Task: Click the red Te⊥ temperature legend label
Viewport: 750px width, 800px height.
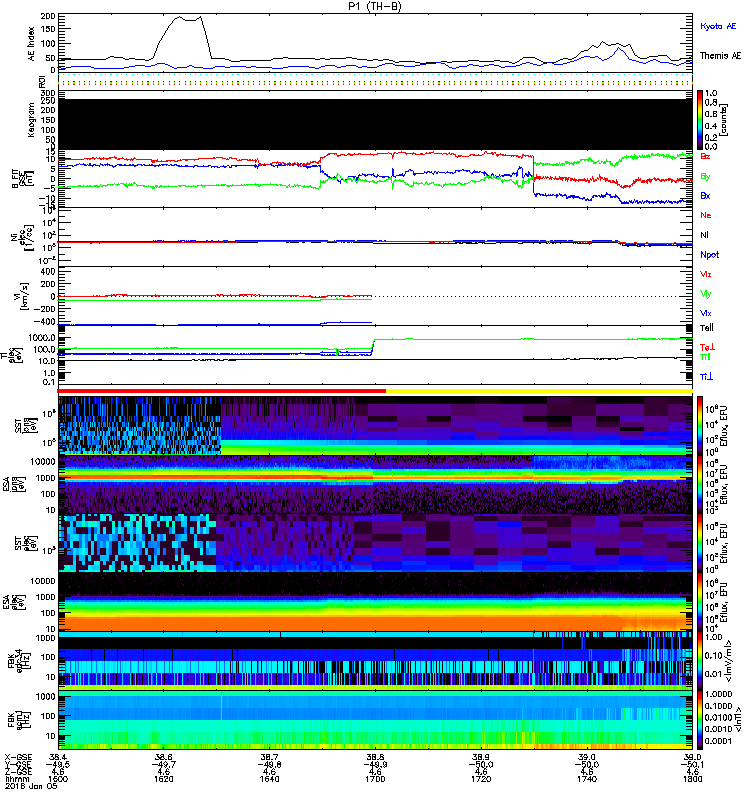Action: point(707,347)
